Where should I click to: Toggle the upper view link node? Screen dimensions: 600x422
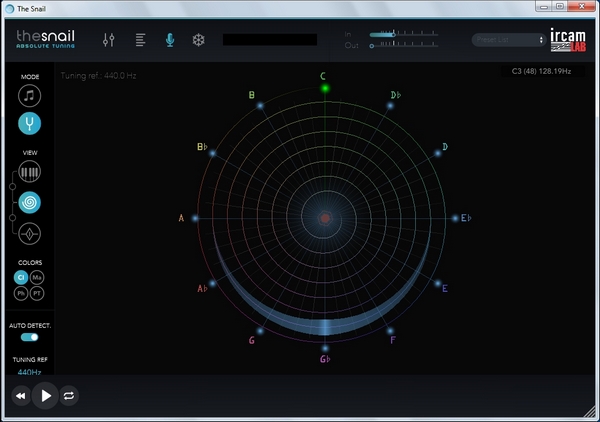point(12,187)
